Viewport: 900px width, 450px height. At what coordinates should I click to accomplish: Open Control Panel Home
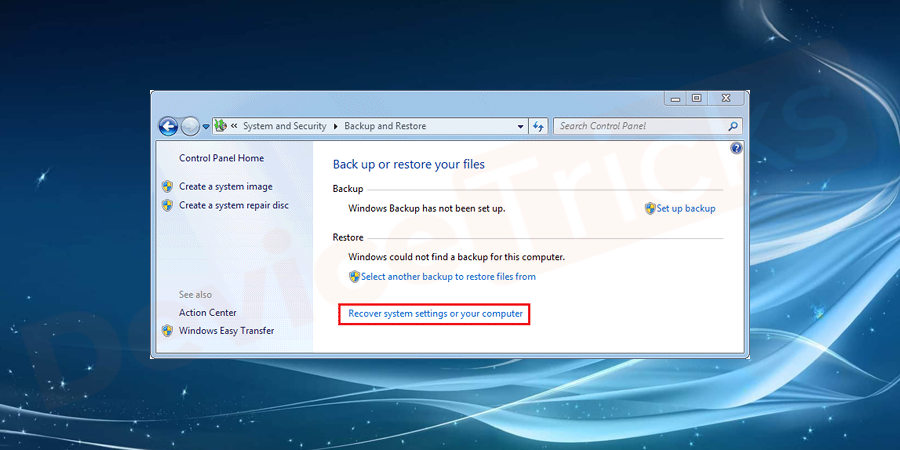click(222, 158)
